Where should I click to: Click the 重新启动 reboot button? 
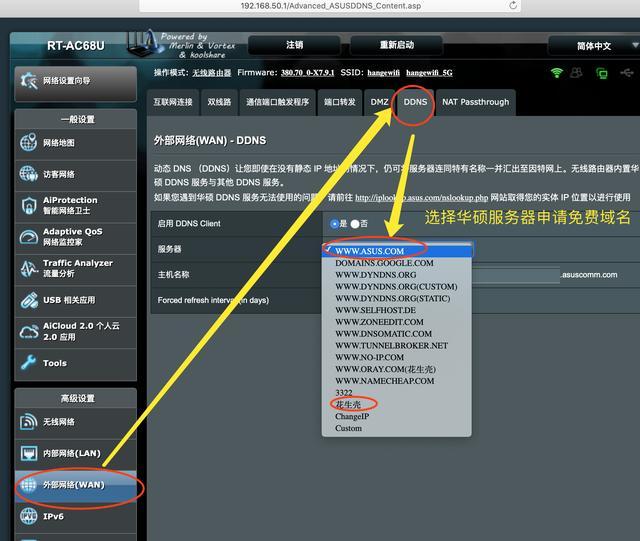coord(397,45)
